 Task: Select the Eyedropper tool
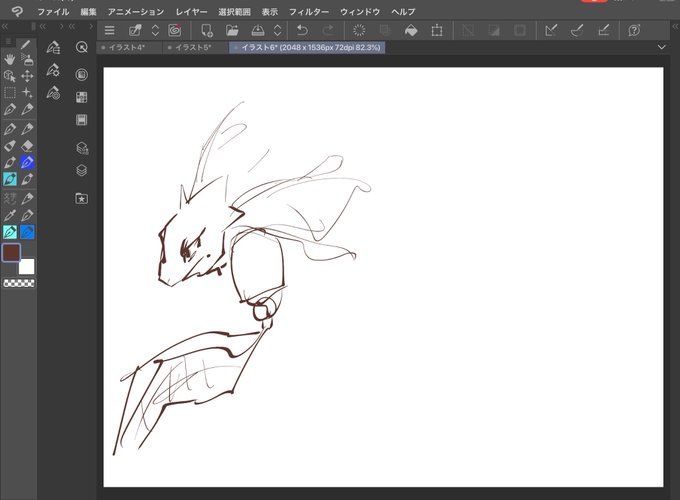click(x=10, y=216)
